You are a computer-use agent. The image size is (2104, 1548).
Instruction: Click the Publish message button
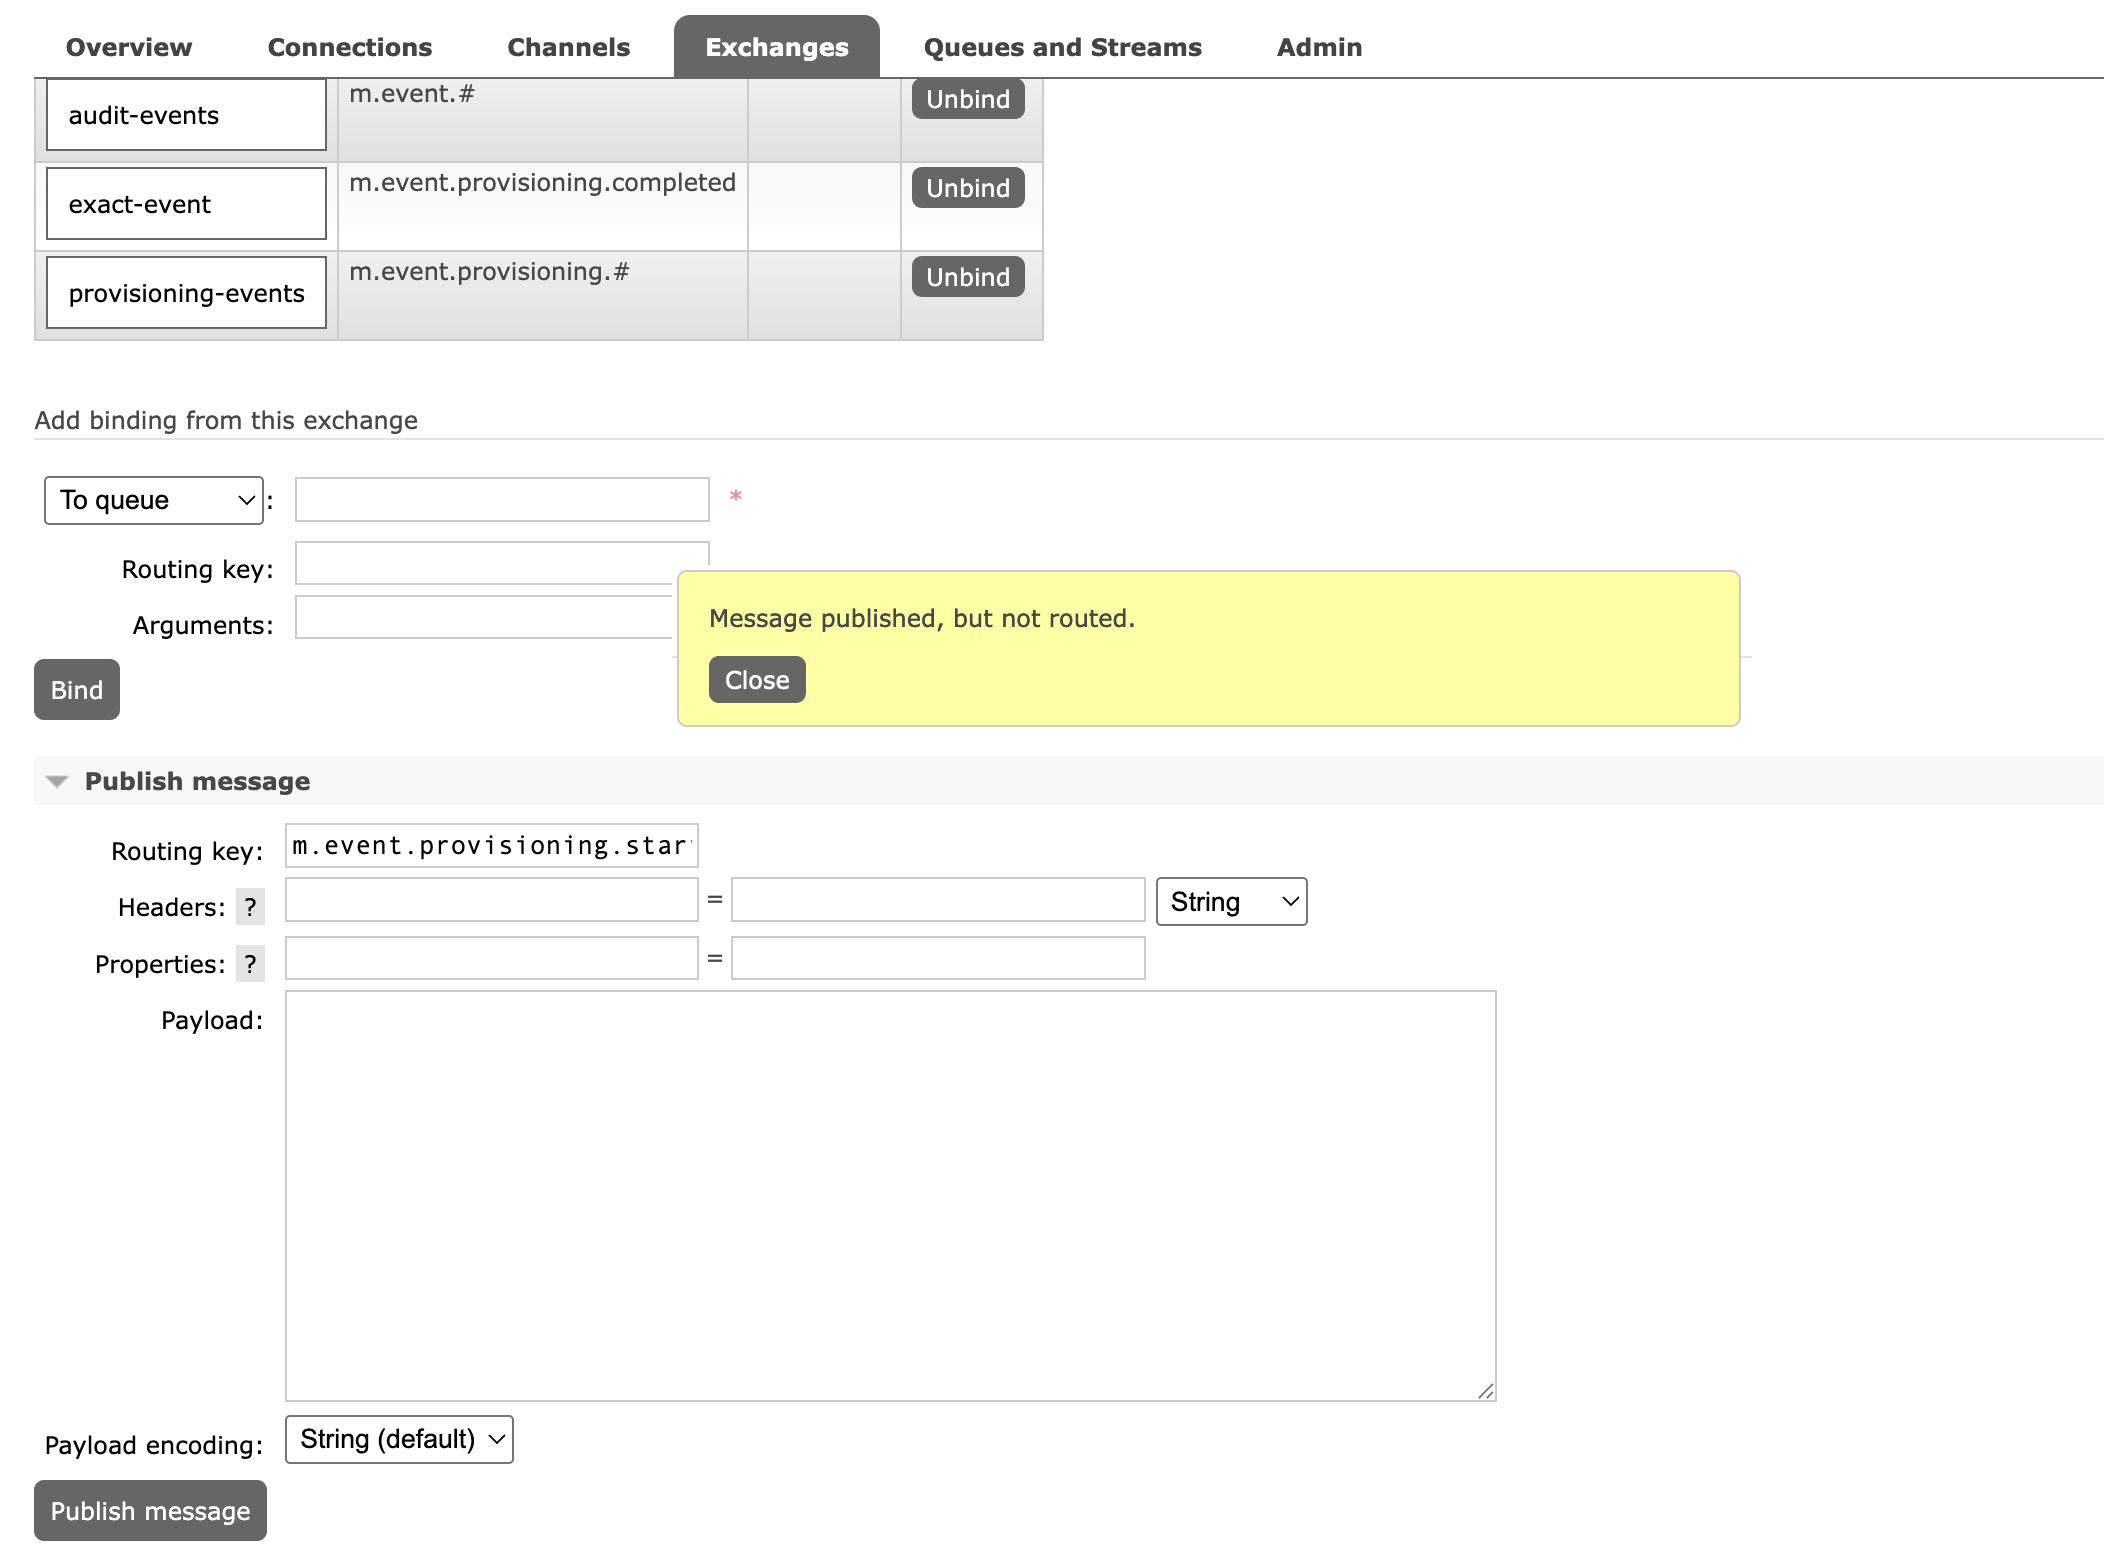[x=150, y=1511]
